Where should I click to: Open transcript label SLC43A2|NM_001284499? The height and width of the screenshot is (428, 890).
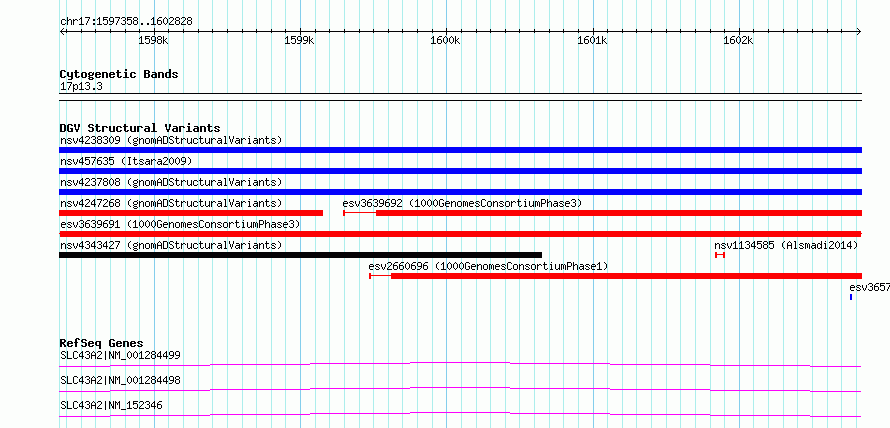(120, 355)
